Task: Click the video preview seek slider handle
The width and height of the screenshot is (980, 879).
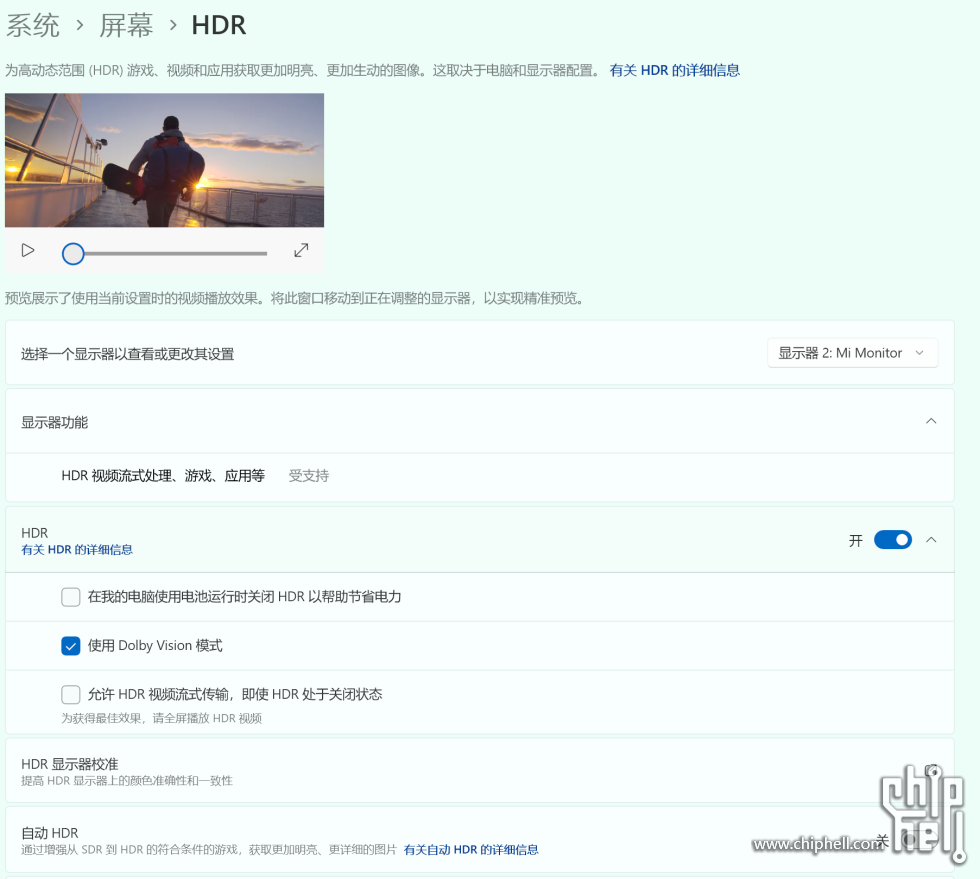Action: (73, 254)
